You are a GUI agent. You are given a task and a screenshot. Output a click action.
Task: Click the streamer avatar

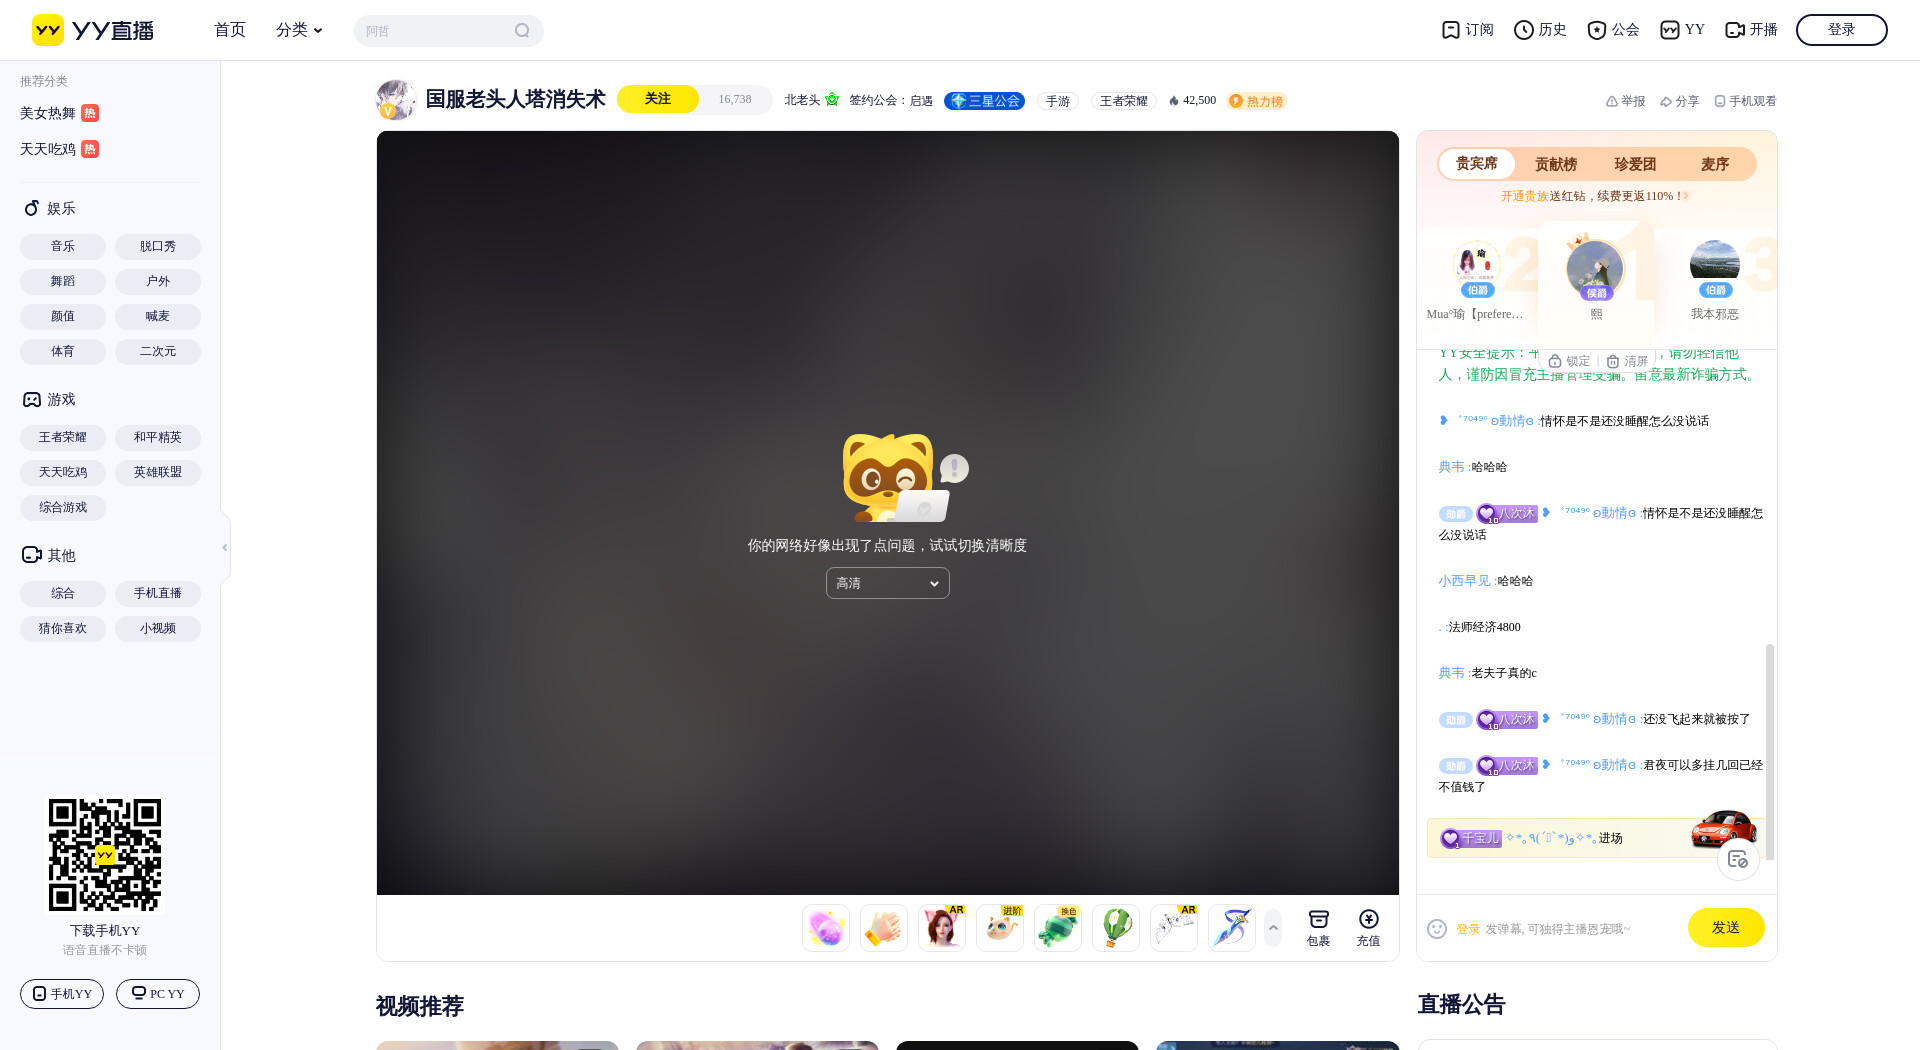click(396, 100)
